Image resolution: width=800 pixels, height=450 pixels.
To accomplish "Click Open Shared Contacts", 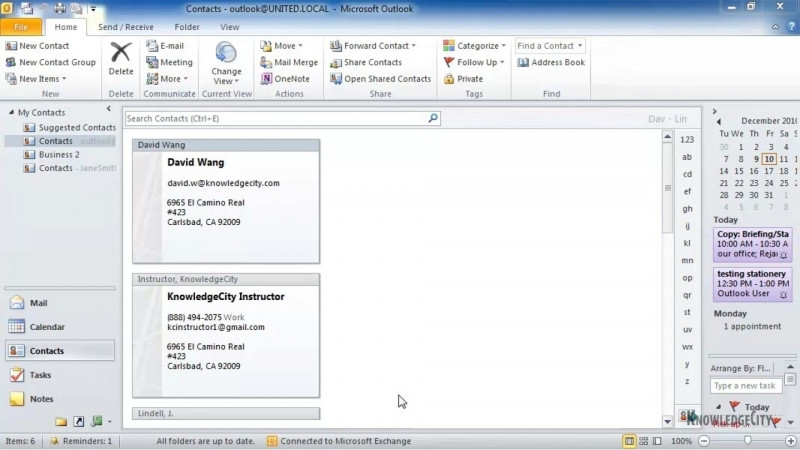I will [381, 79].
